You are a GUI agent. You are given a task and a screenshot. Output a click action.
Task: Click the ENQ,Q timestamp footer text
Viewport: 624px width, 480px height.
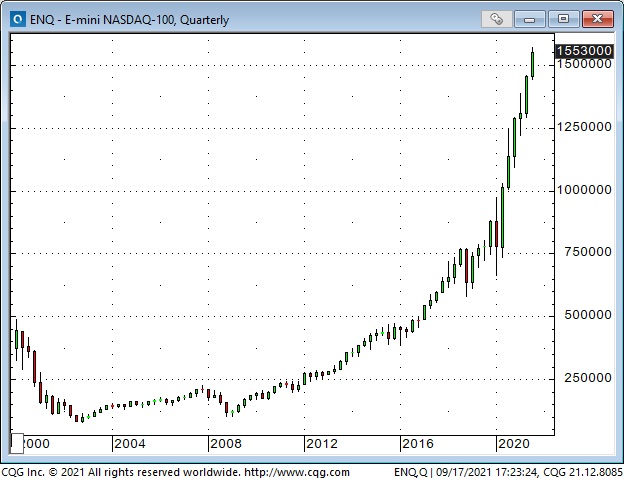click(508, 472)
